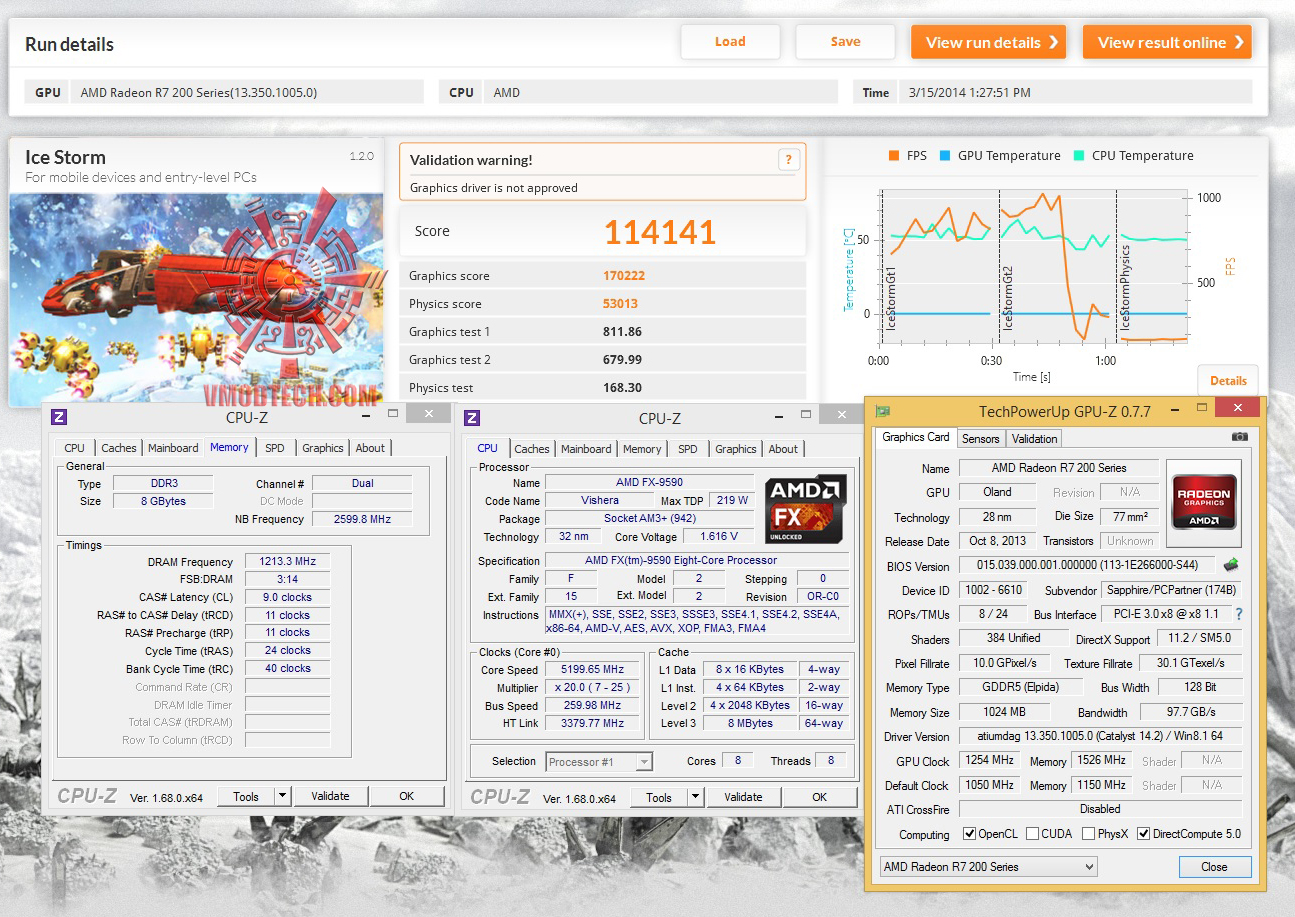The width and height of the screenshot is (1295, 917).
Task: Click the run Time field 3/15/2014
Action: (1075, 92)
